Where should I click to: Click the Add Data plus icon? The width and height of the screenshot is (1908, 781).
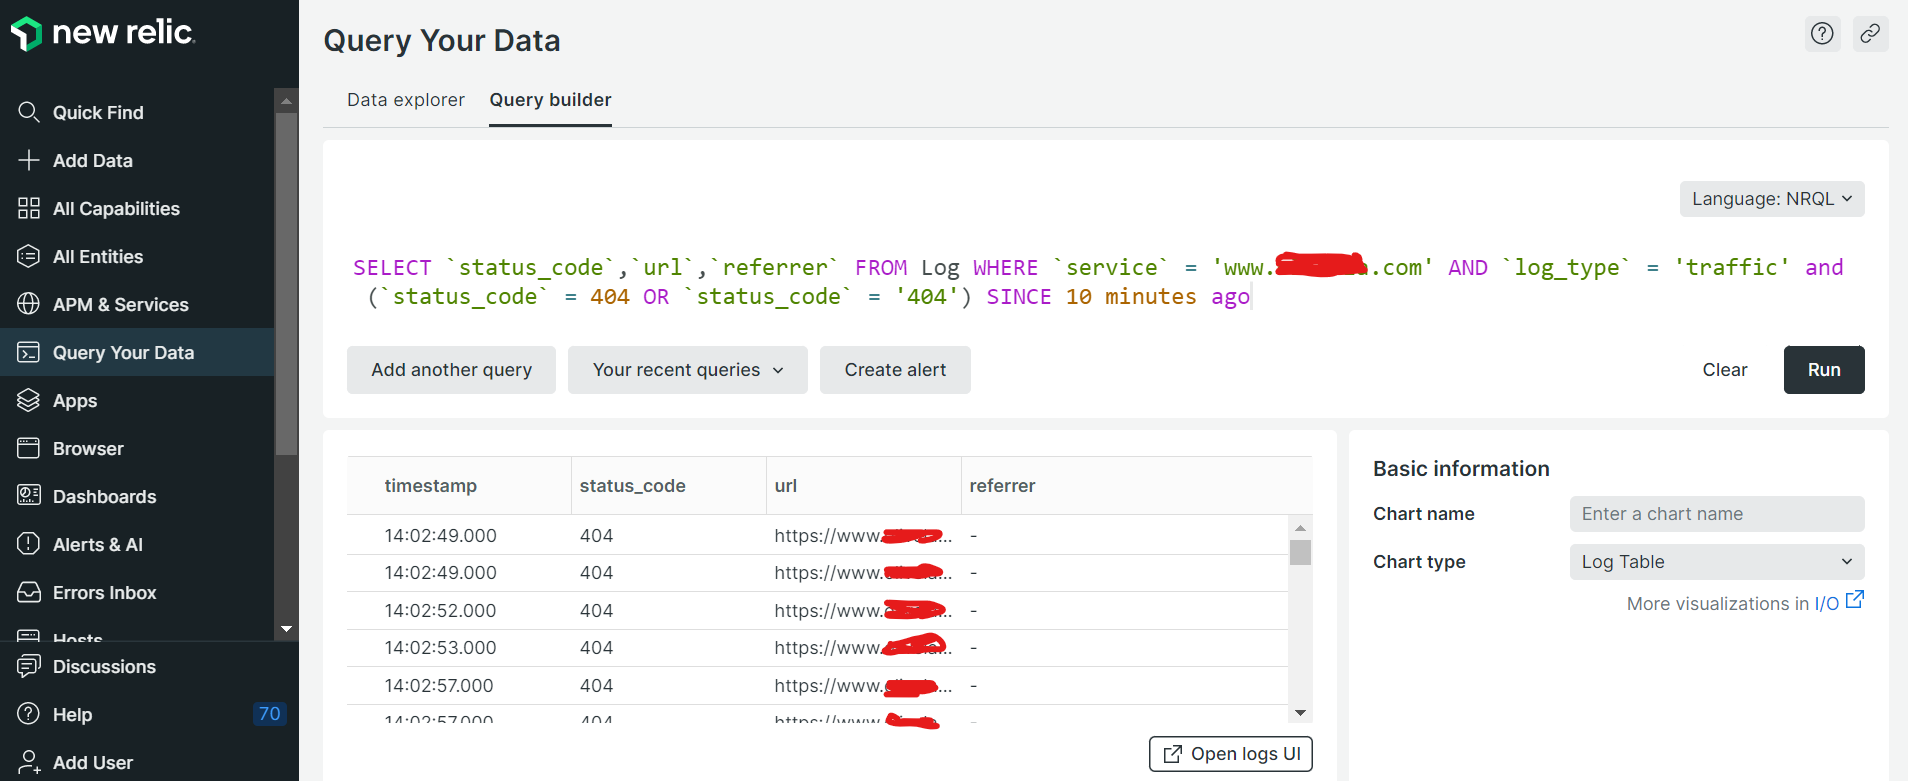click(x=29, y=160)
